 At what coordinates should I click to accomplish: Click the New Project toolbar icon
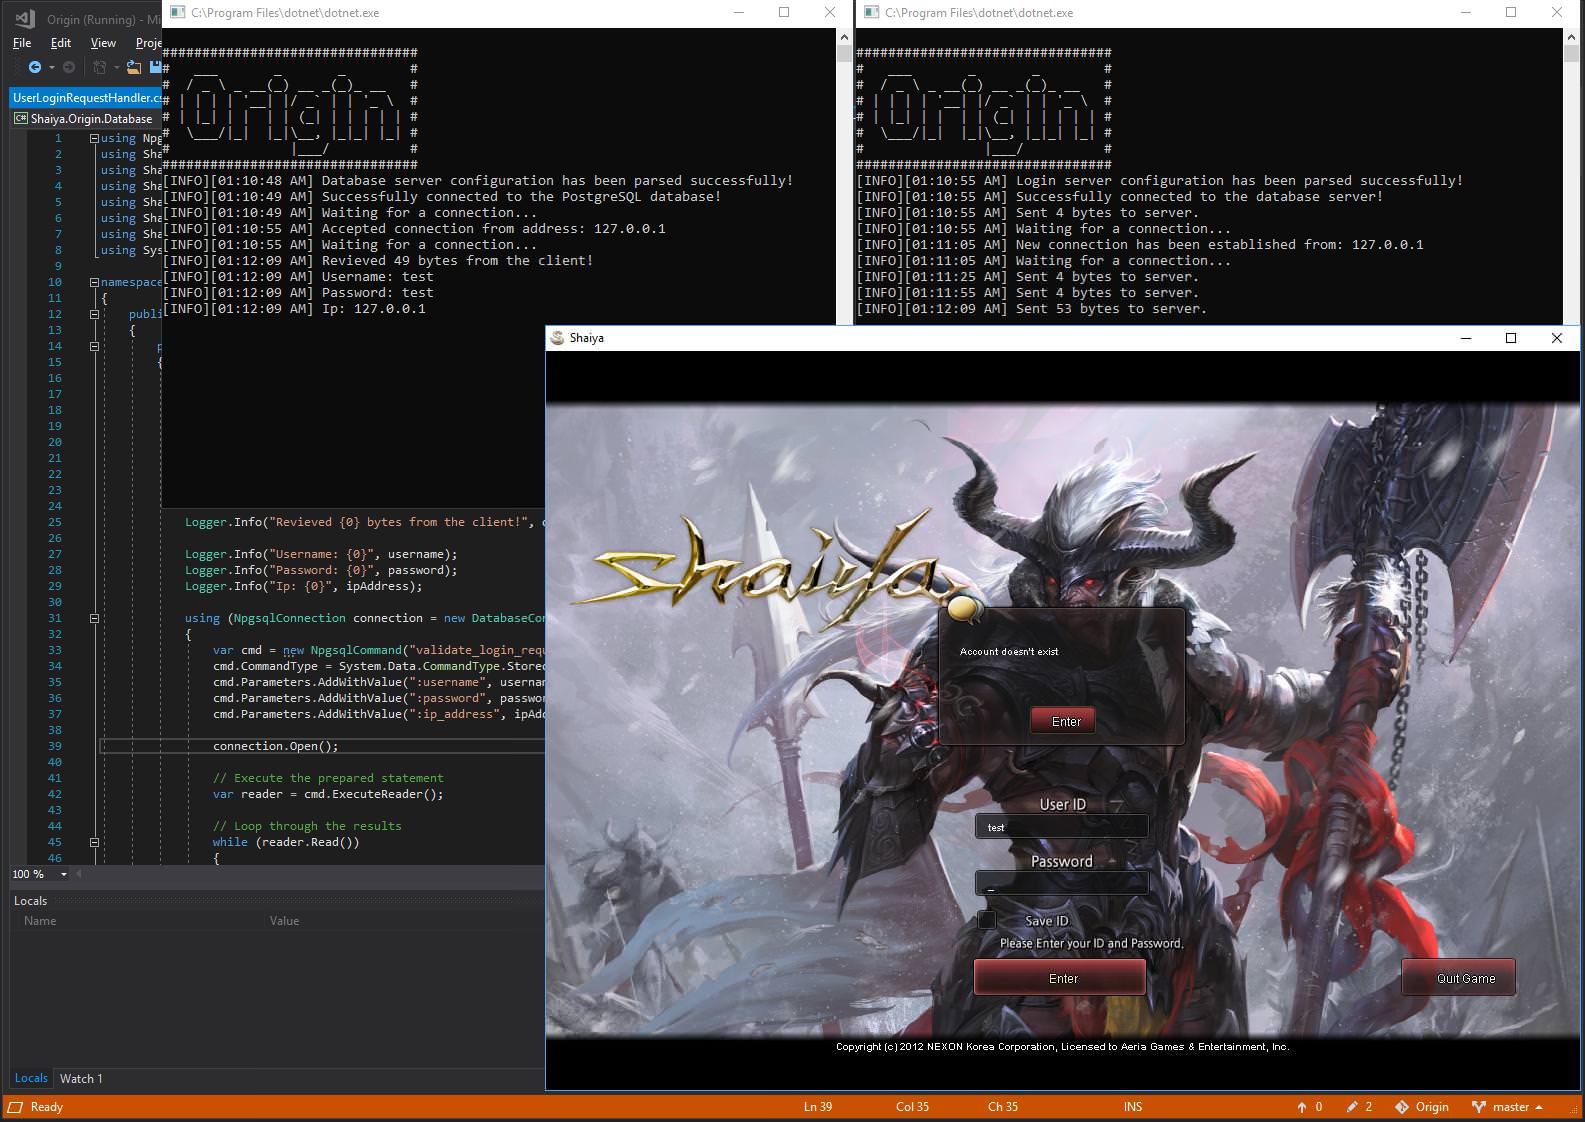click(x=100, y=67)
